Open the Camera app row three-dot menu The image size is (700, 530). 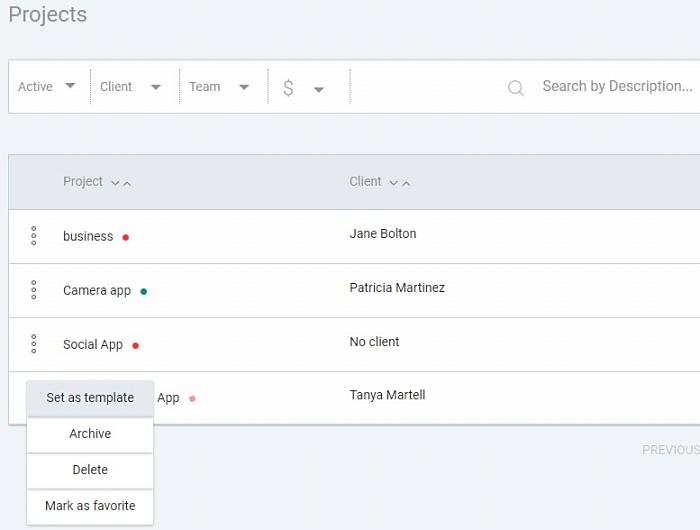coord(33,290)
